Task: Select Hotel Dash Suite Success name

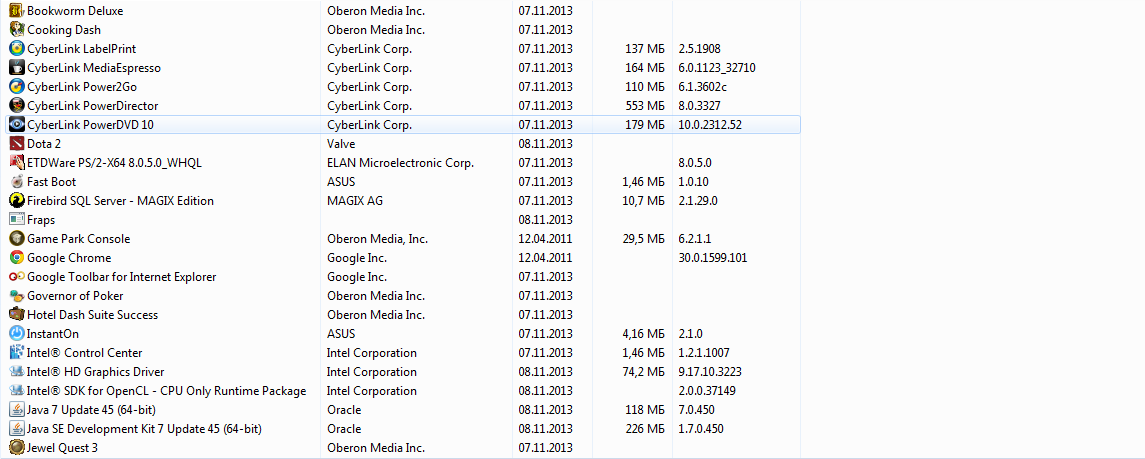Action: [93, 315]
